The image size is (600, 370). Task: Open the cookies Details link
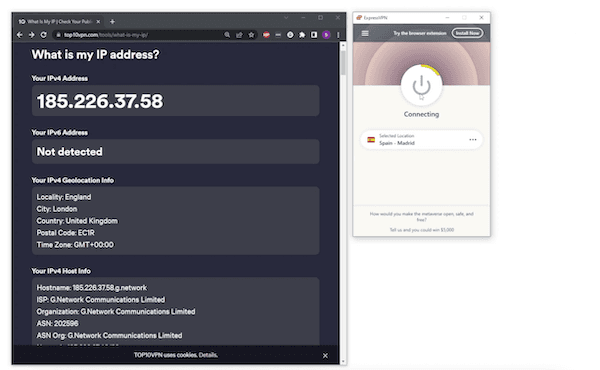coord(208,355)
